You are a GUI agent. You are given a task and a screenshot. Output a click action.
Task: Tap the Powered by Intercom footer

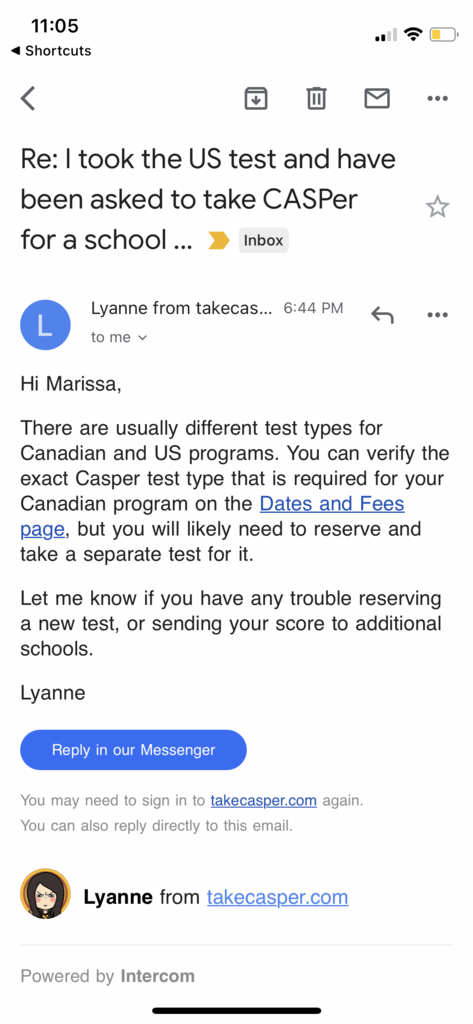108,976
